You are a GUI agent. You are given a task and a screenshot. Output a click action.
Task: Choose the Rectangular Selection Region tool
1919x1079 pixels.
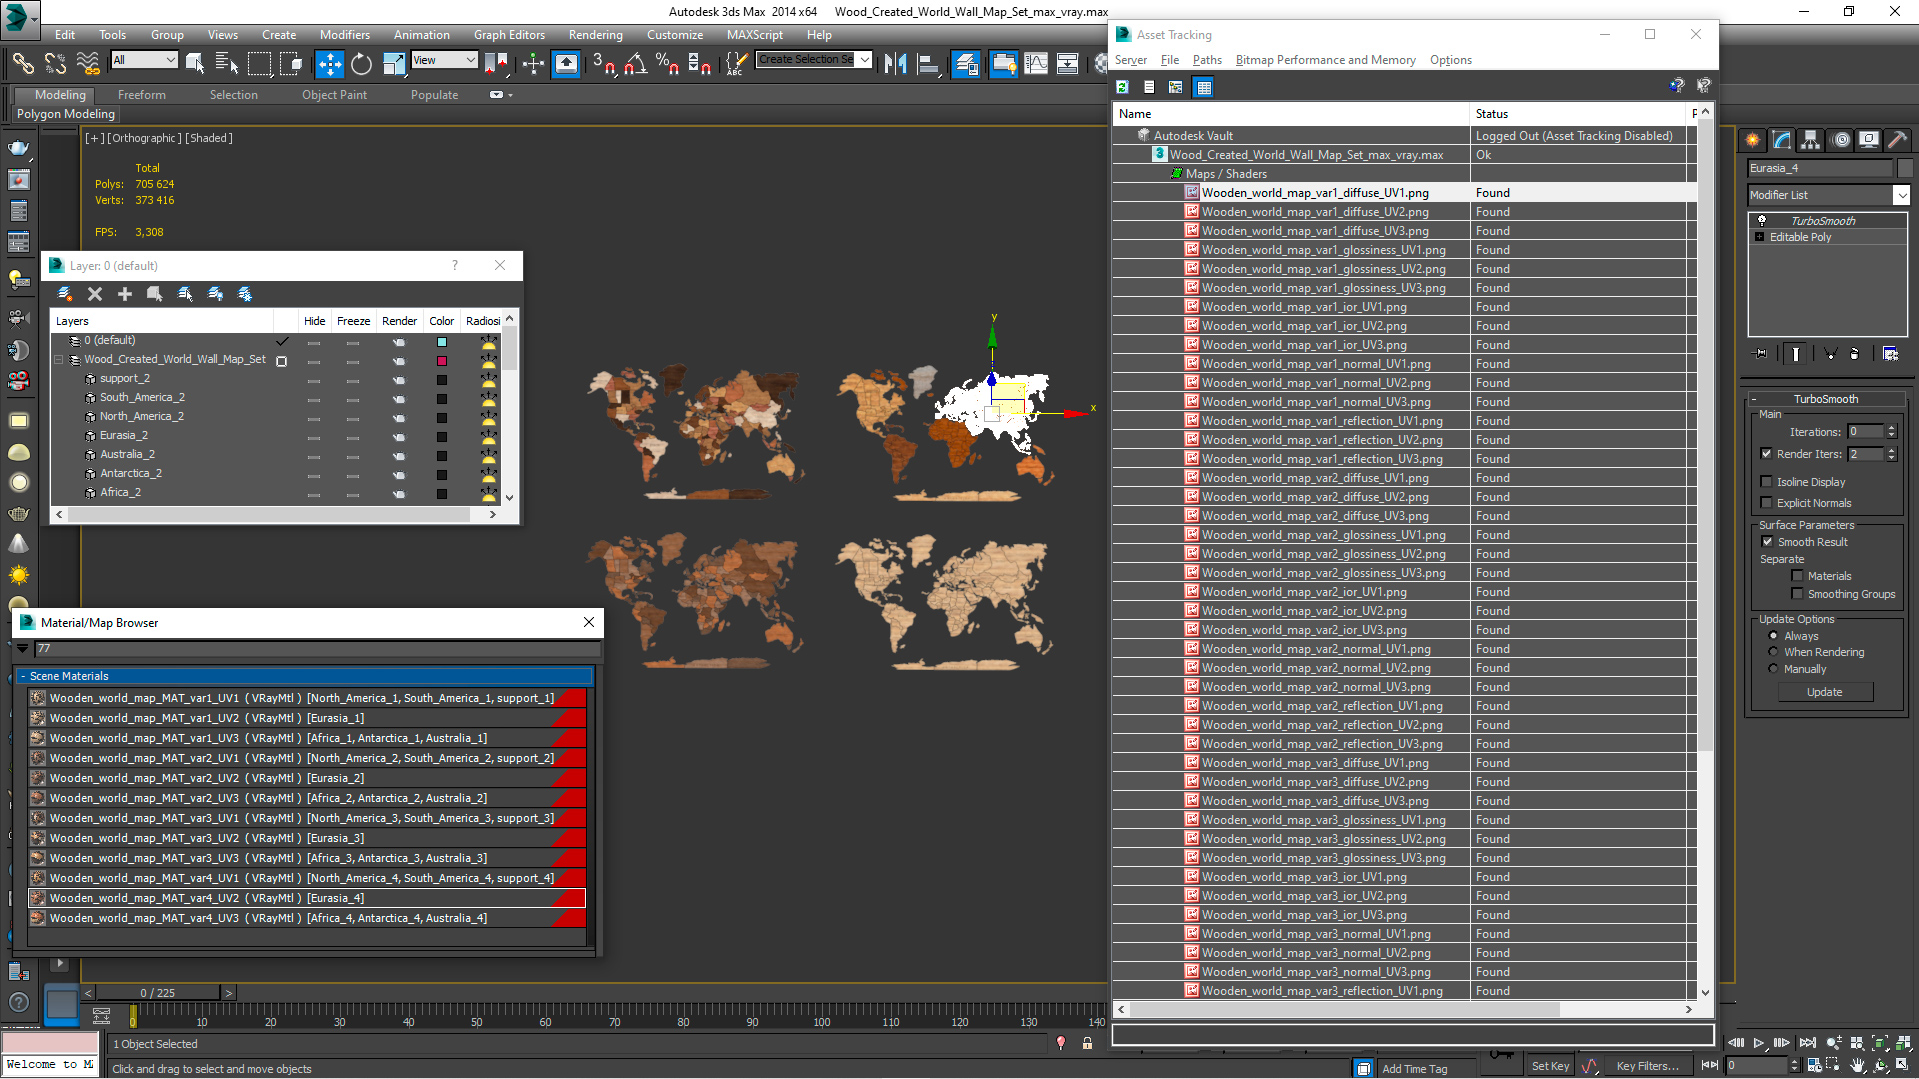(x=259, y=64)
